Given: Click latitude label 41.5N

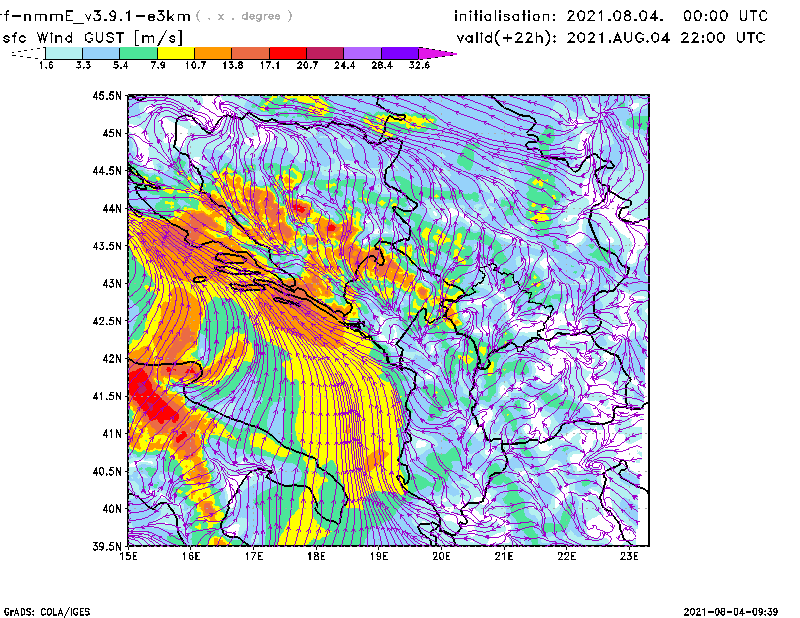Looking at the screenshot, I should (x=107, y=396).
